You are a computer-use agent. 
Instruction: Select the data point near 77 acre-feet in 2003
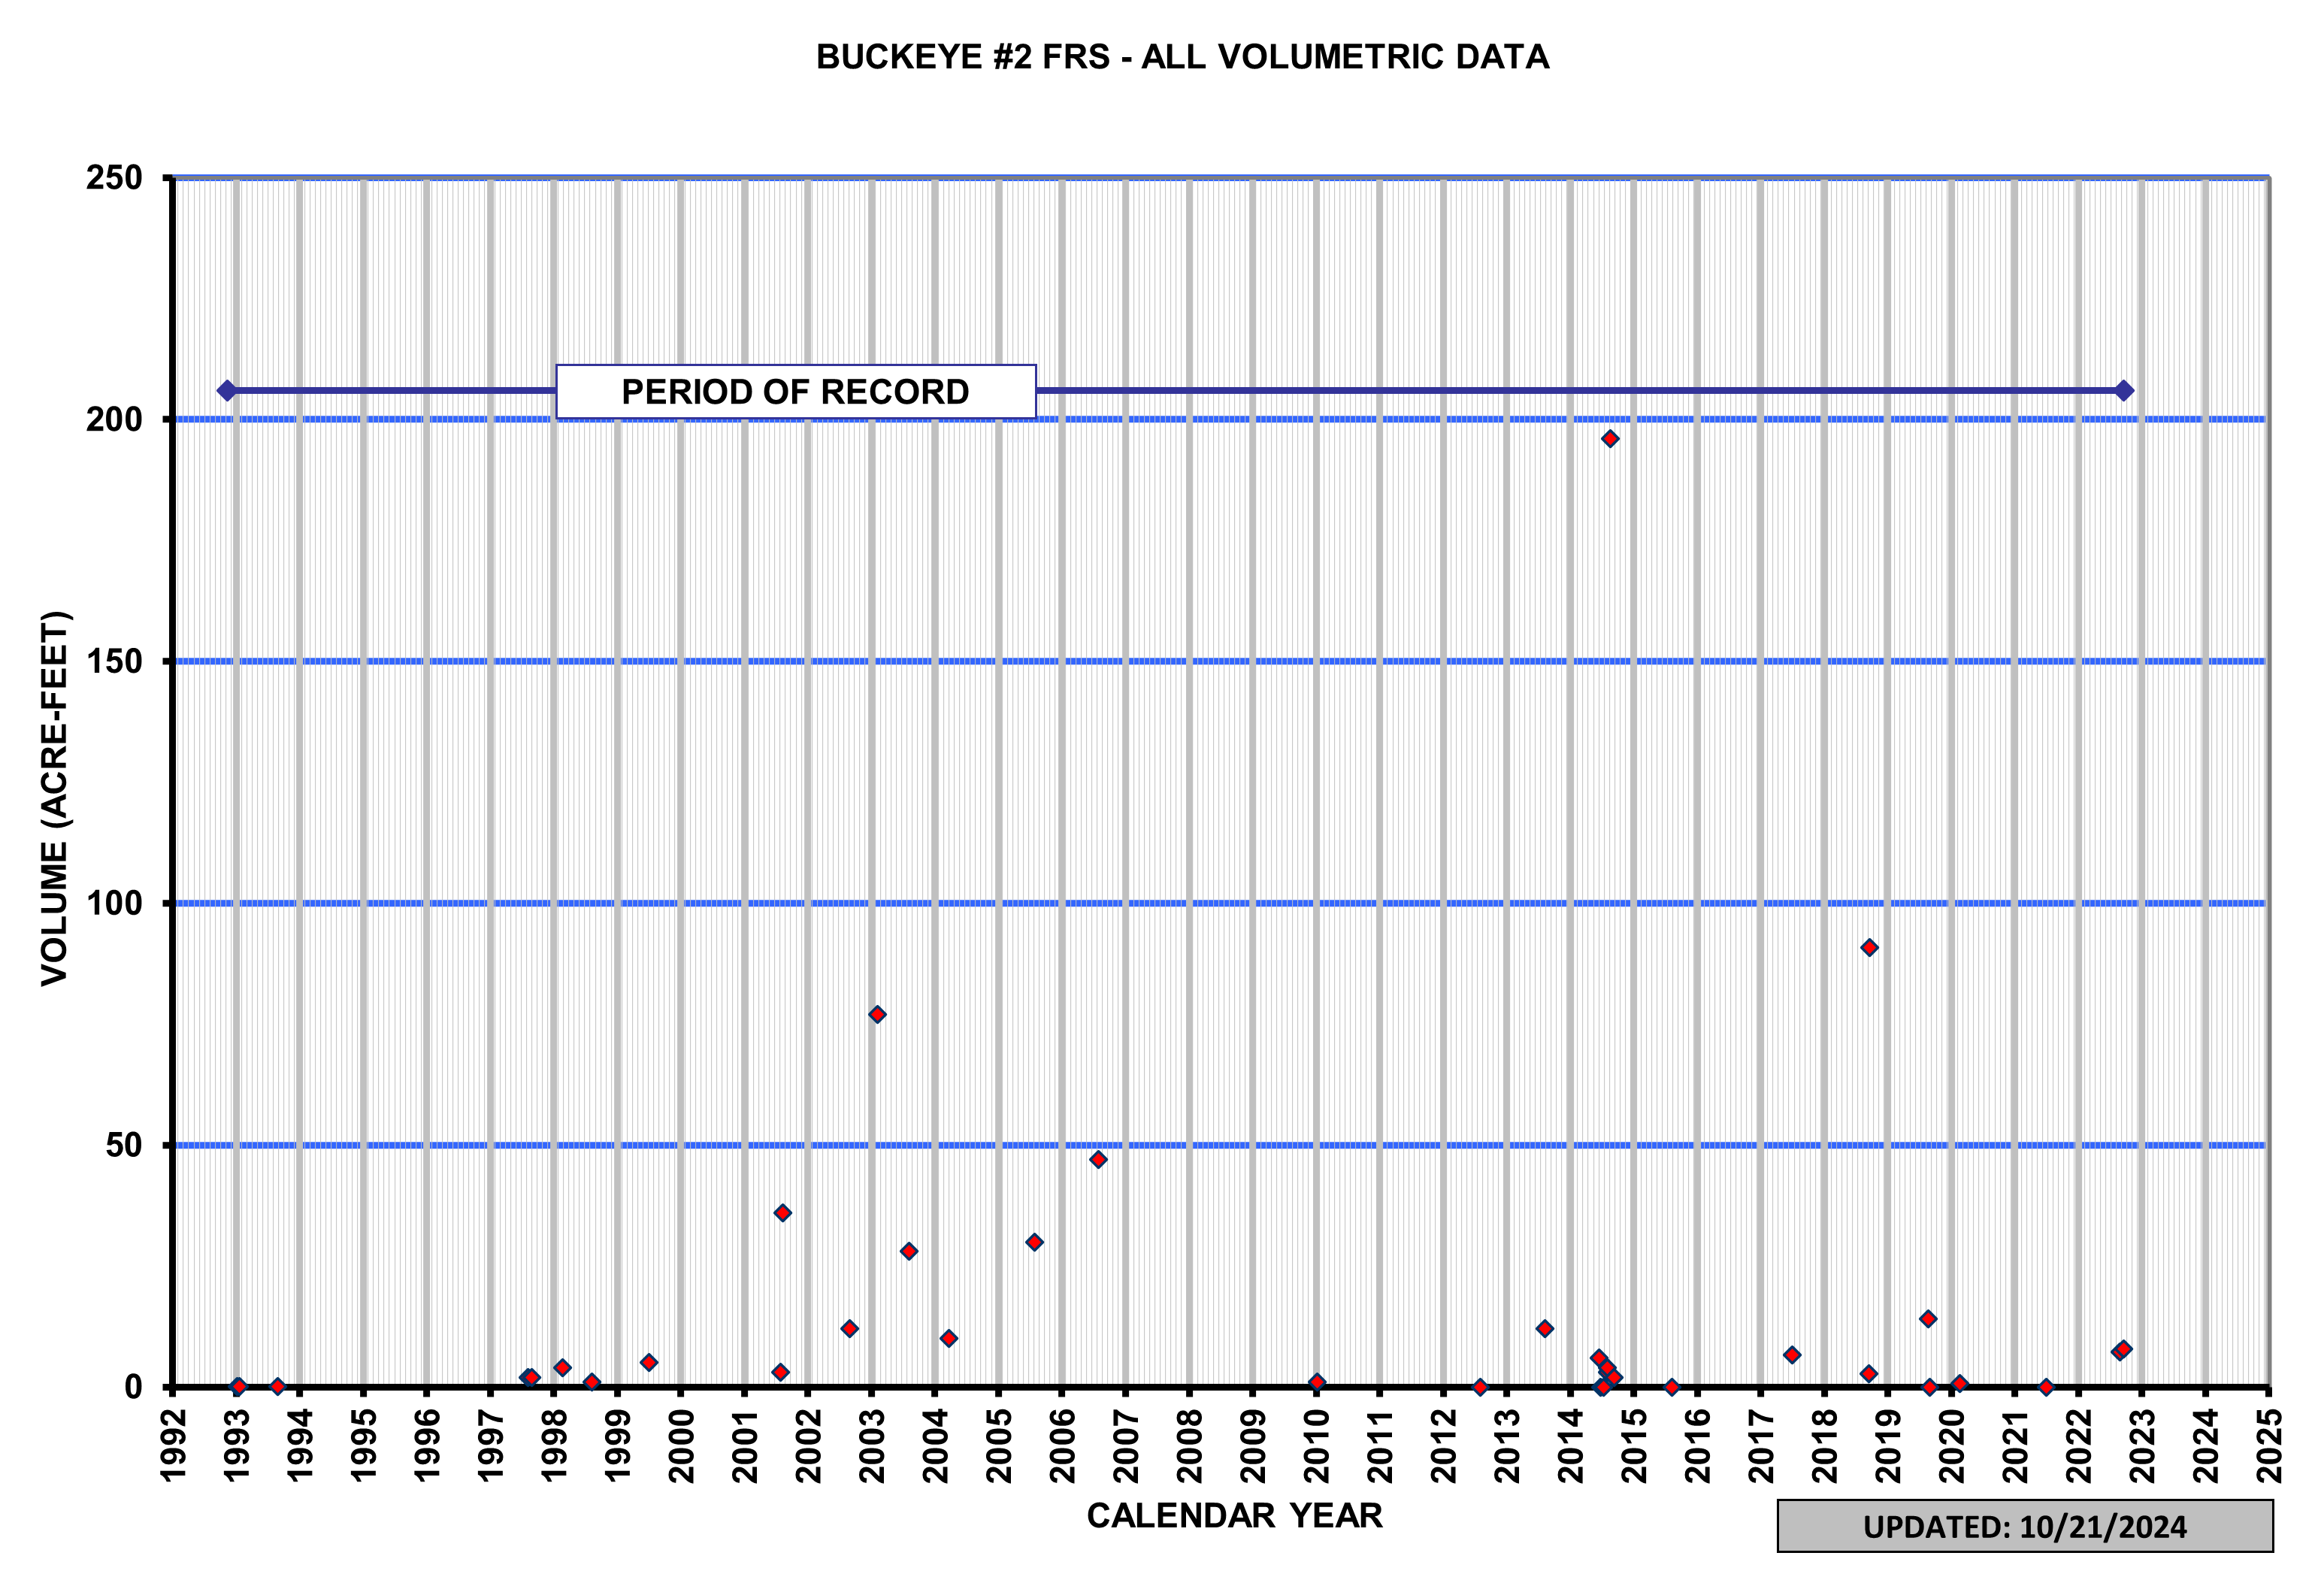pos(877,1015)
